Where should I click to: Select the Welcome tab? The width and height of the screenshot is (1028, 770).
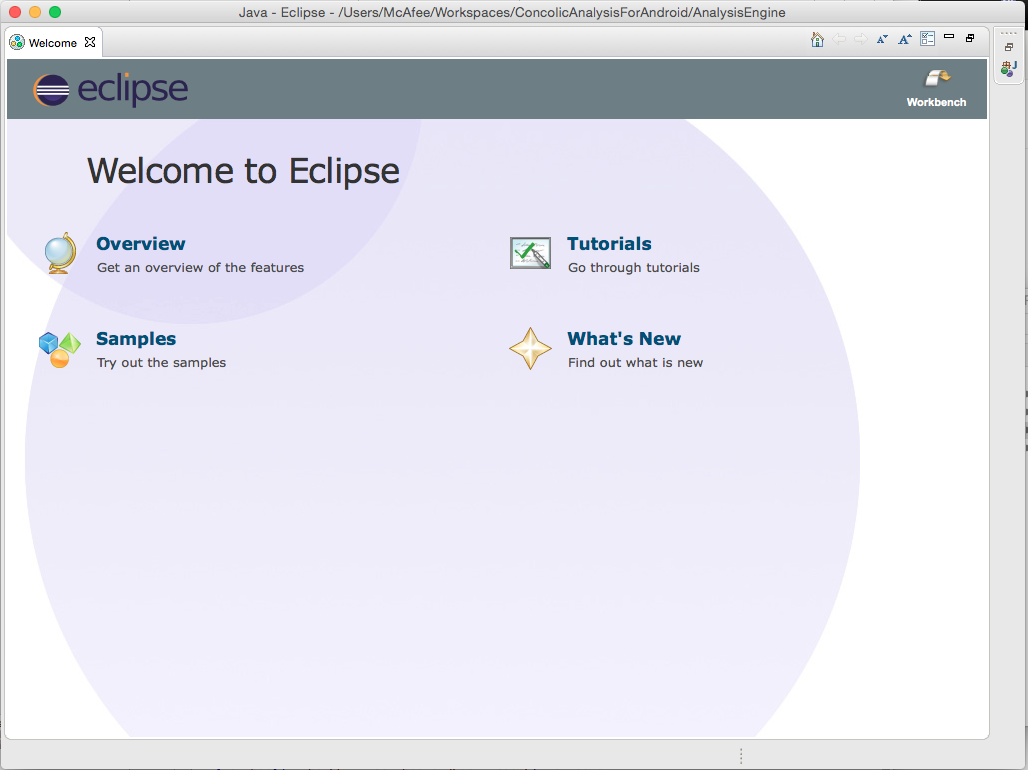click(52, 43)
